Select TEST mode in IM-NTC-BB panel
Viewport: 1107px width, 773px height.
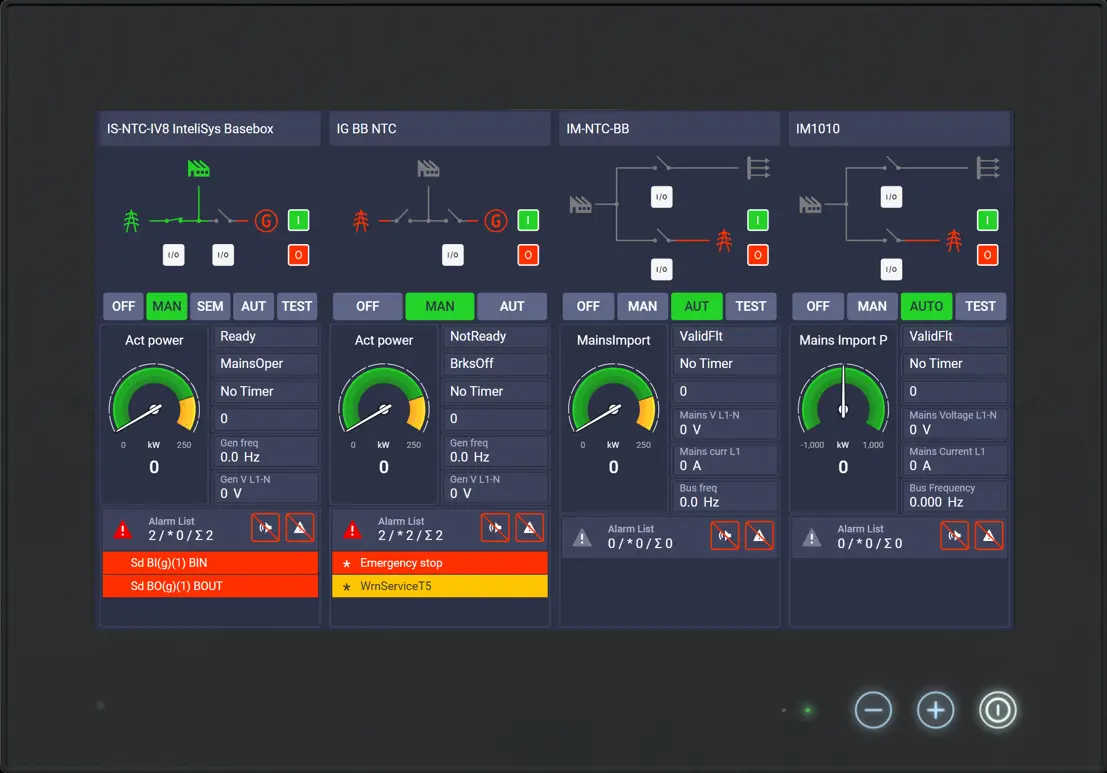tap(750, 306)
